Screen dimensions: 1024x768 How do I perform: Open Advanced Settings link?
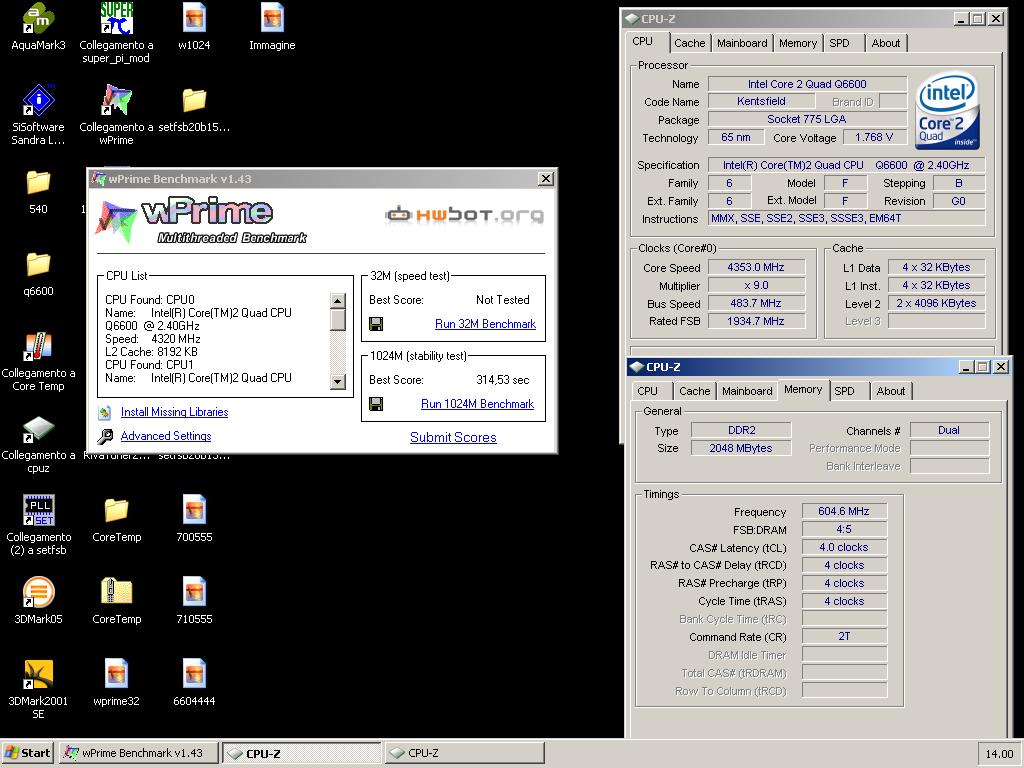tap(166, 436)
